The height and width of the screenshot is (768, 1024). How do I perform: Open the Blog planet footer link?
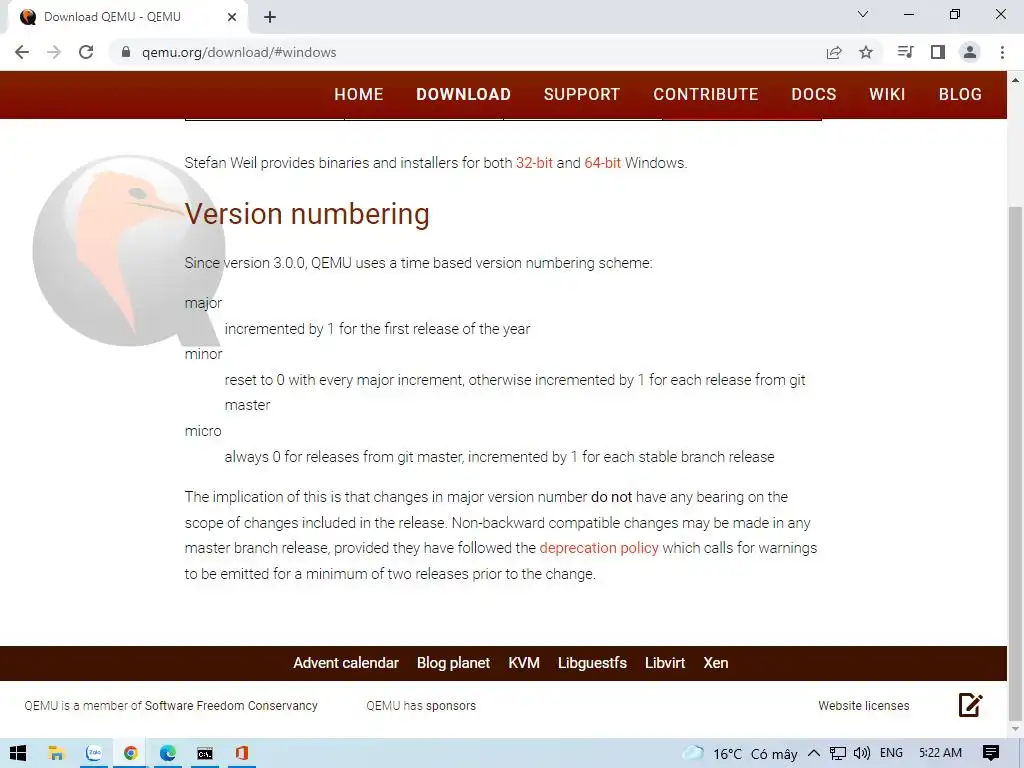pyautogui.click(x=453, y=663)
